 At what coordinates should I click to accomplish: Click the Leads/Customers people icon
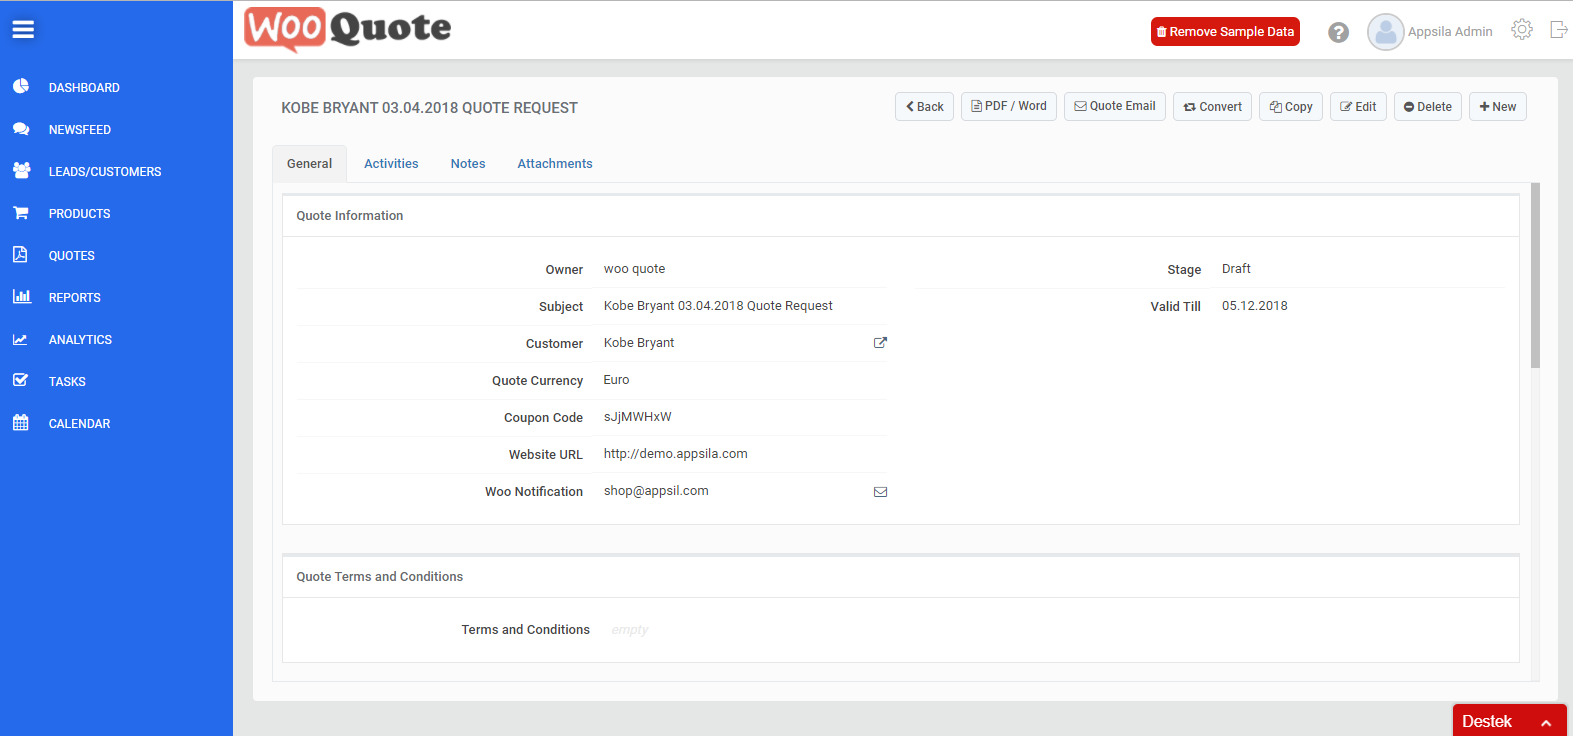click(21, 171)
